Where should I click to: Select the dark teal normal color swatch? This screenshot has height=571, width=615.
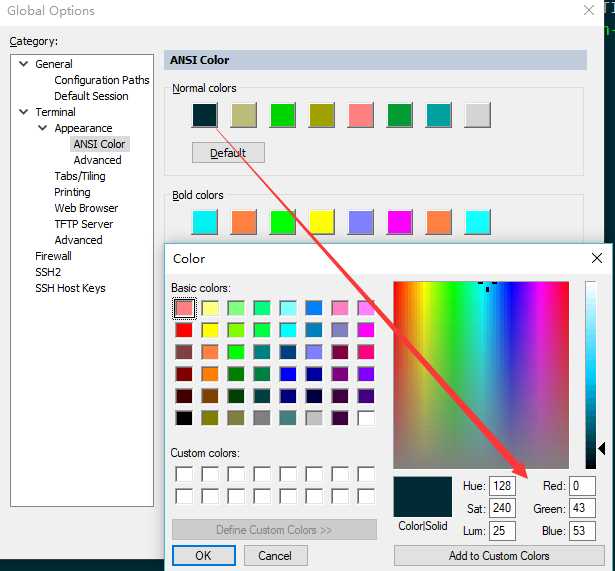click(x=205, y=115)
